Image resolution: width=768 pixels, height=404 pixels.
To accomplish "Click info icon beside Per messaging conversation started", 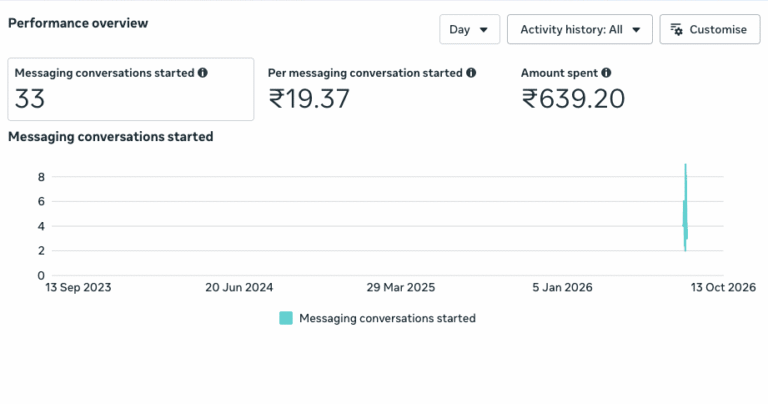I will coord(471,72).
